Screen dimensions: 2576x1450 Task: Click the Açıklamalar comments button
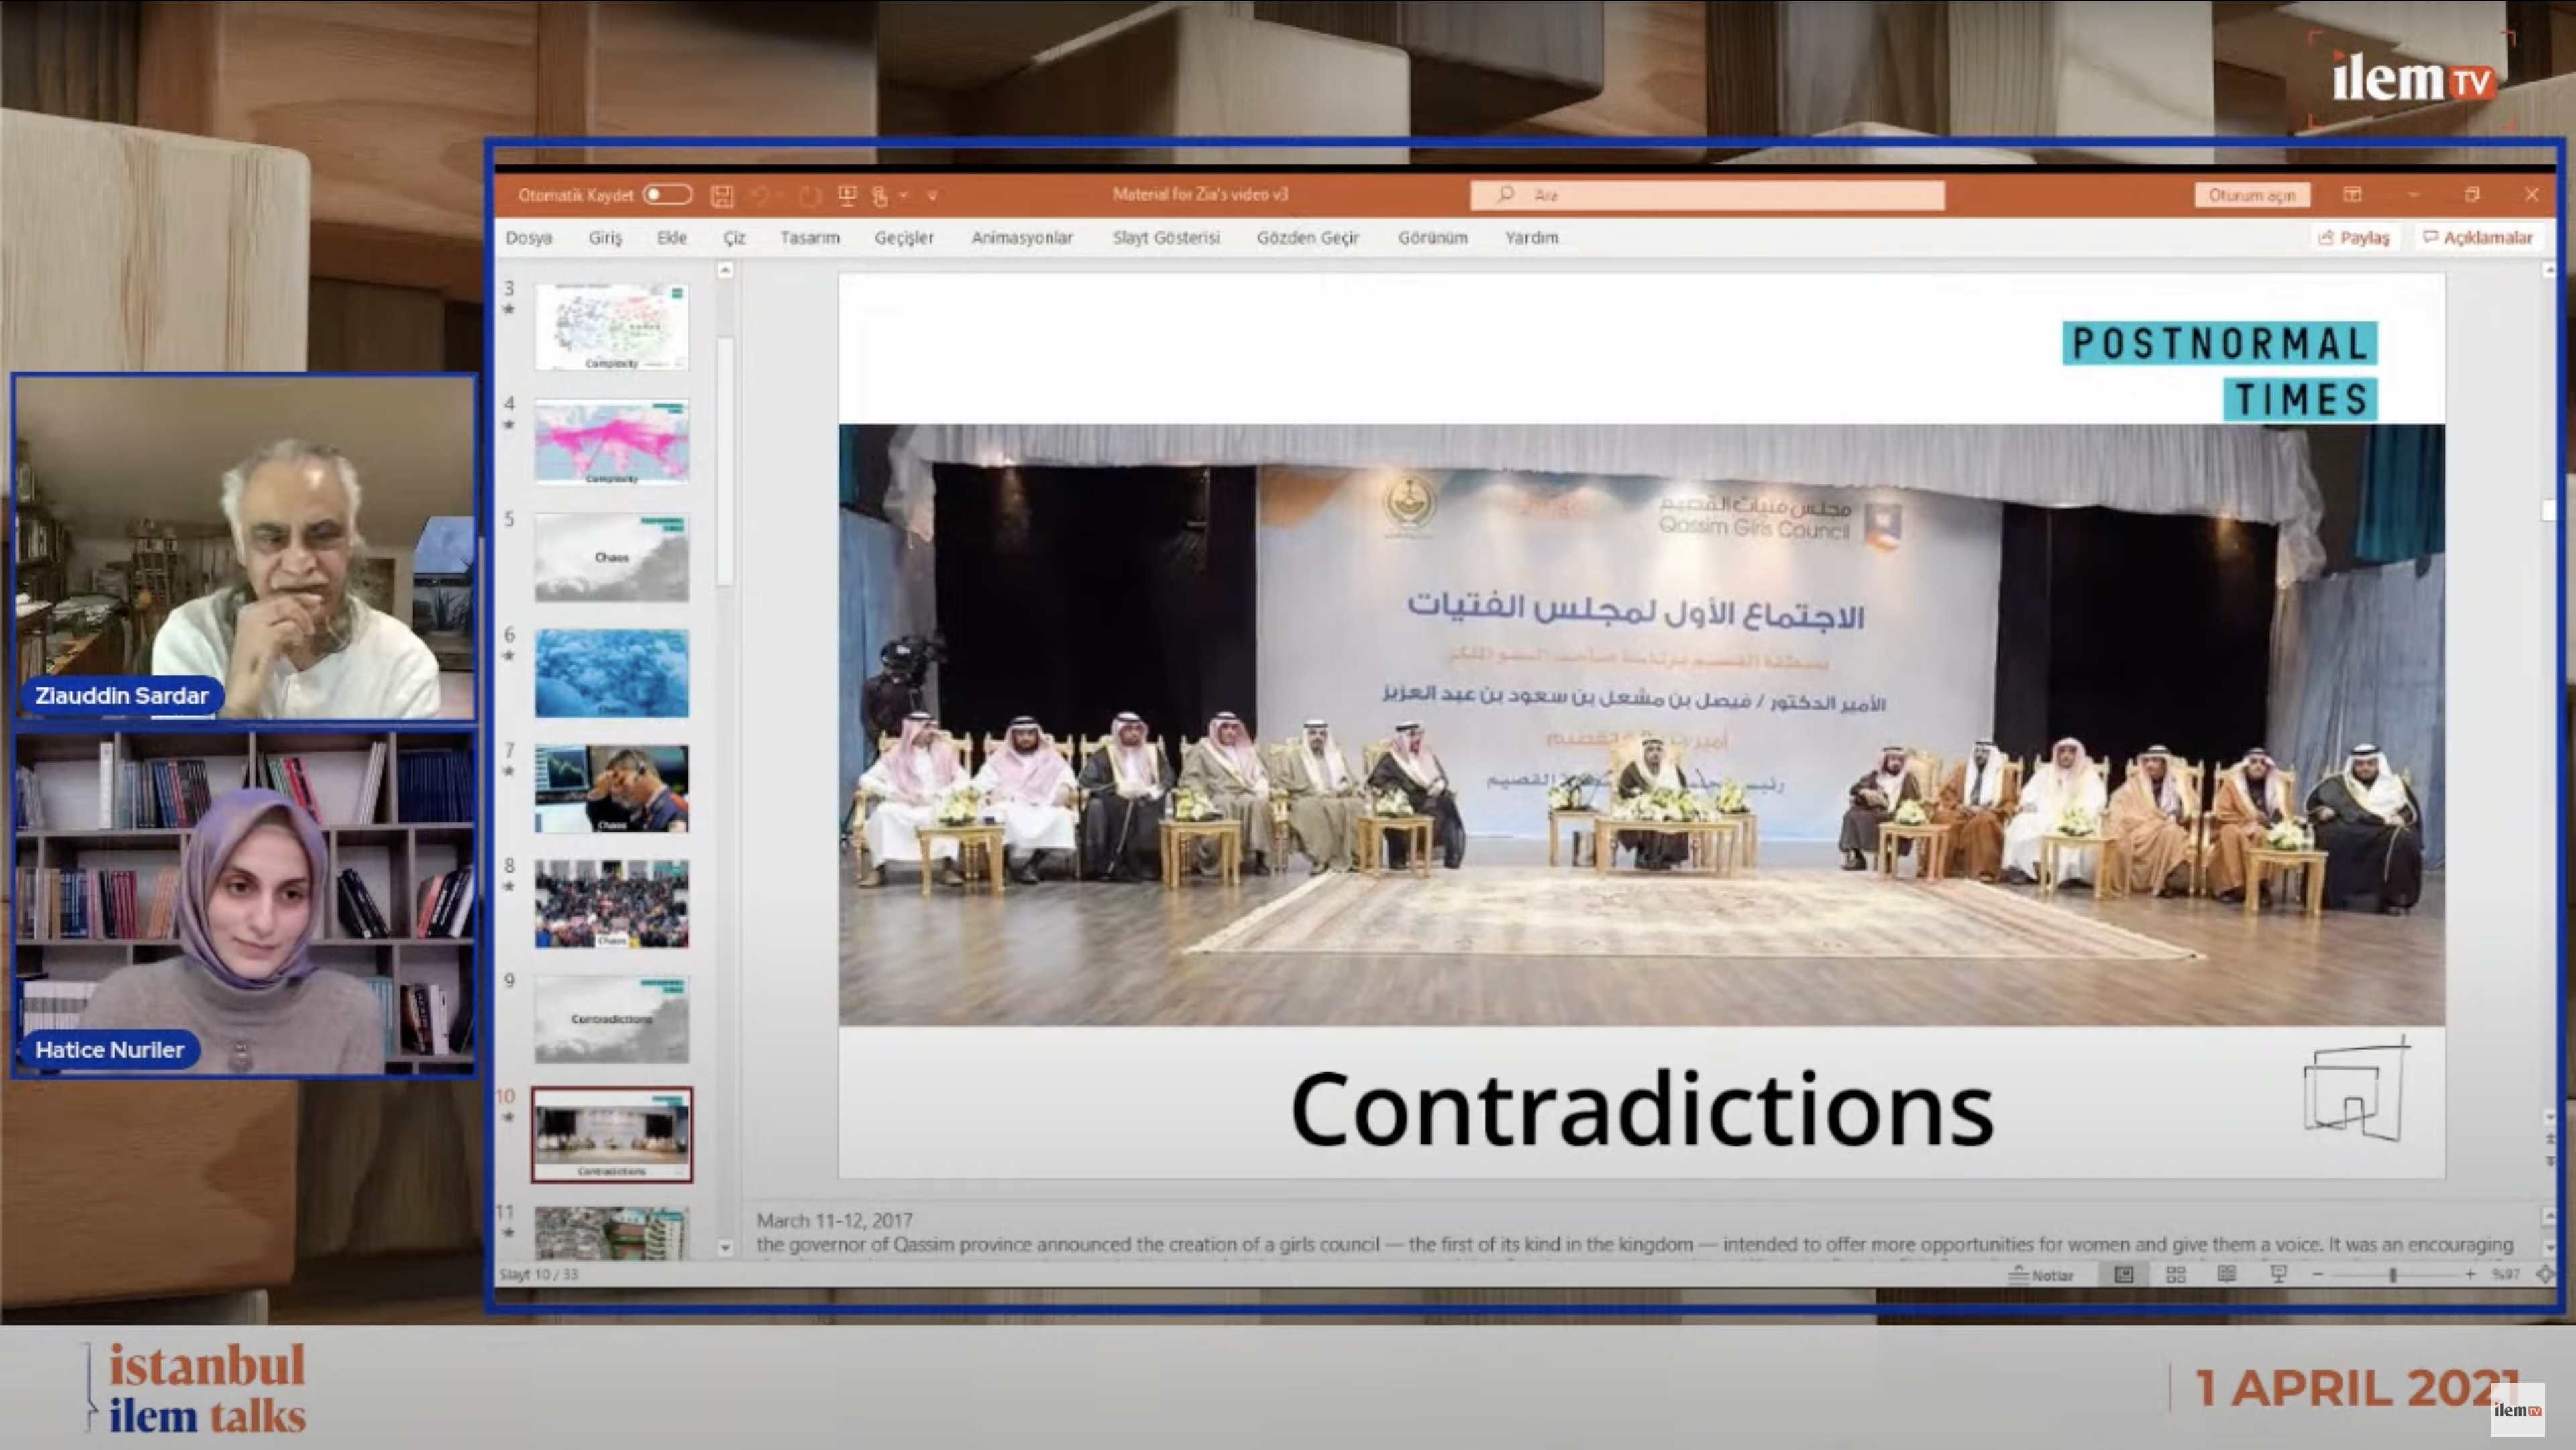[x=2479, y=238]
